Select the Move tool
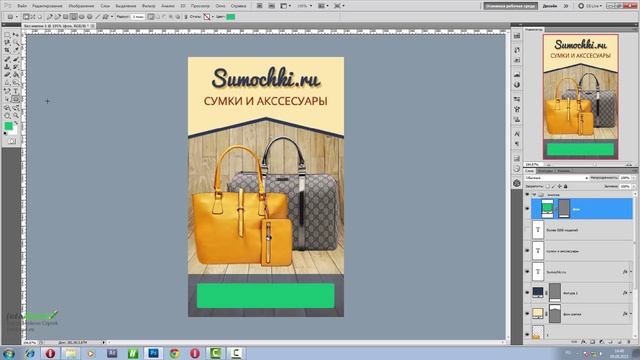 pos(16,36)
